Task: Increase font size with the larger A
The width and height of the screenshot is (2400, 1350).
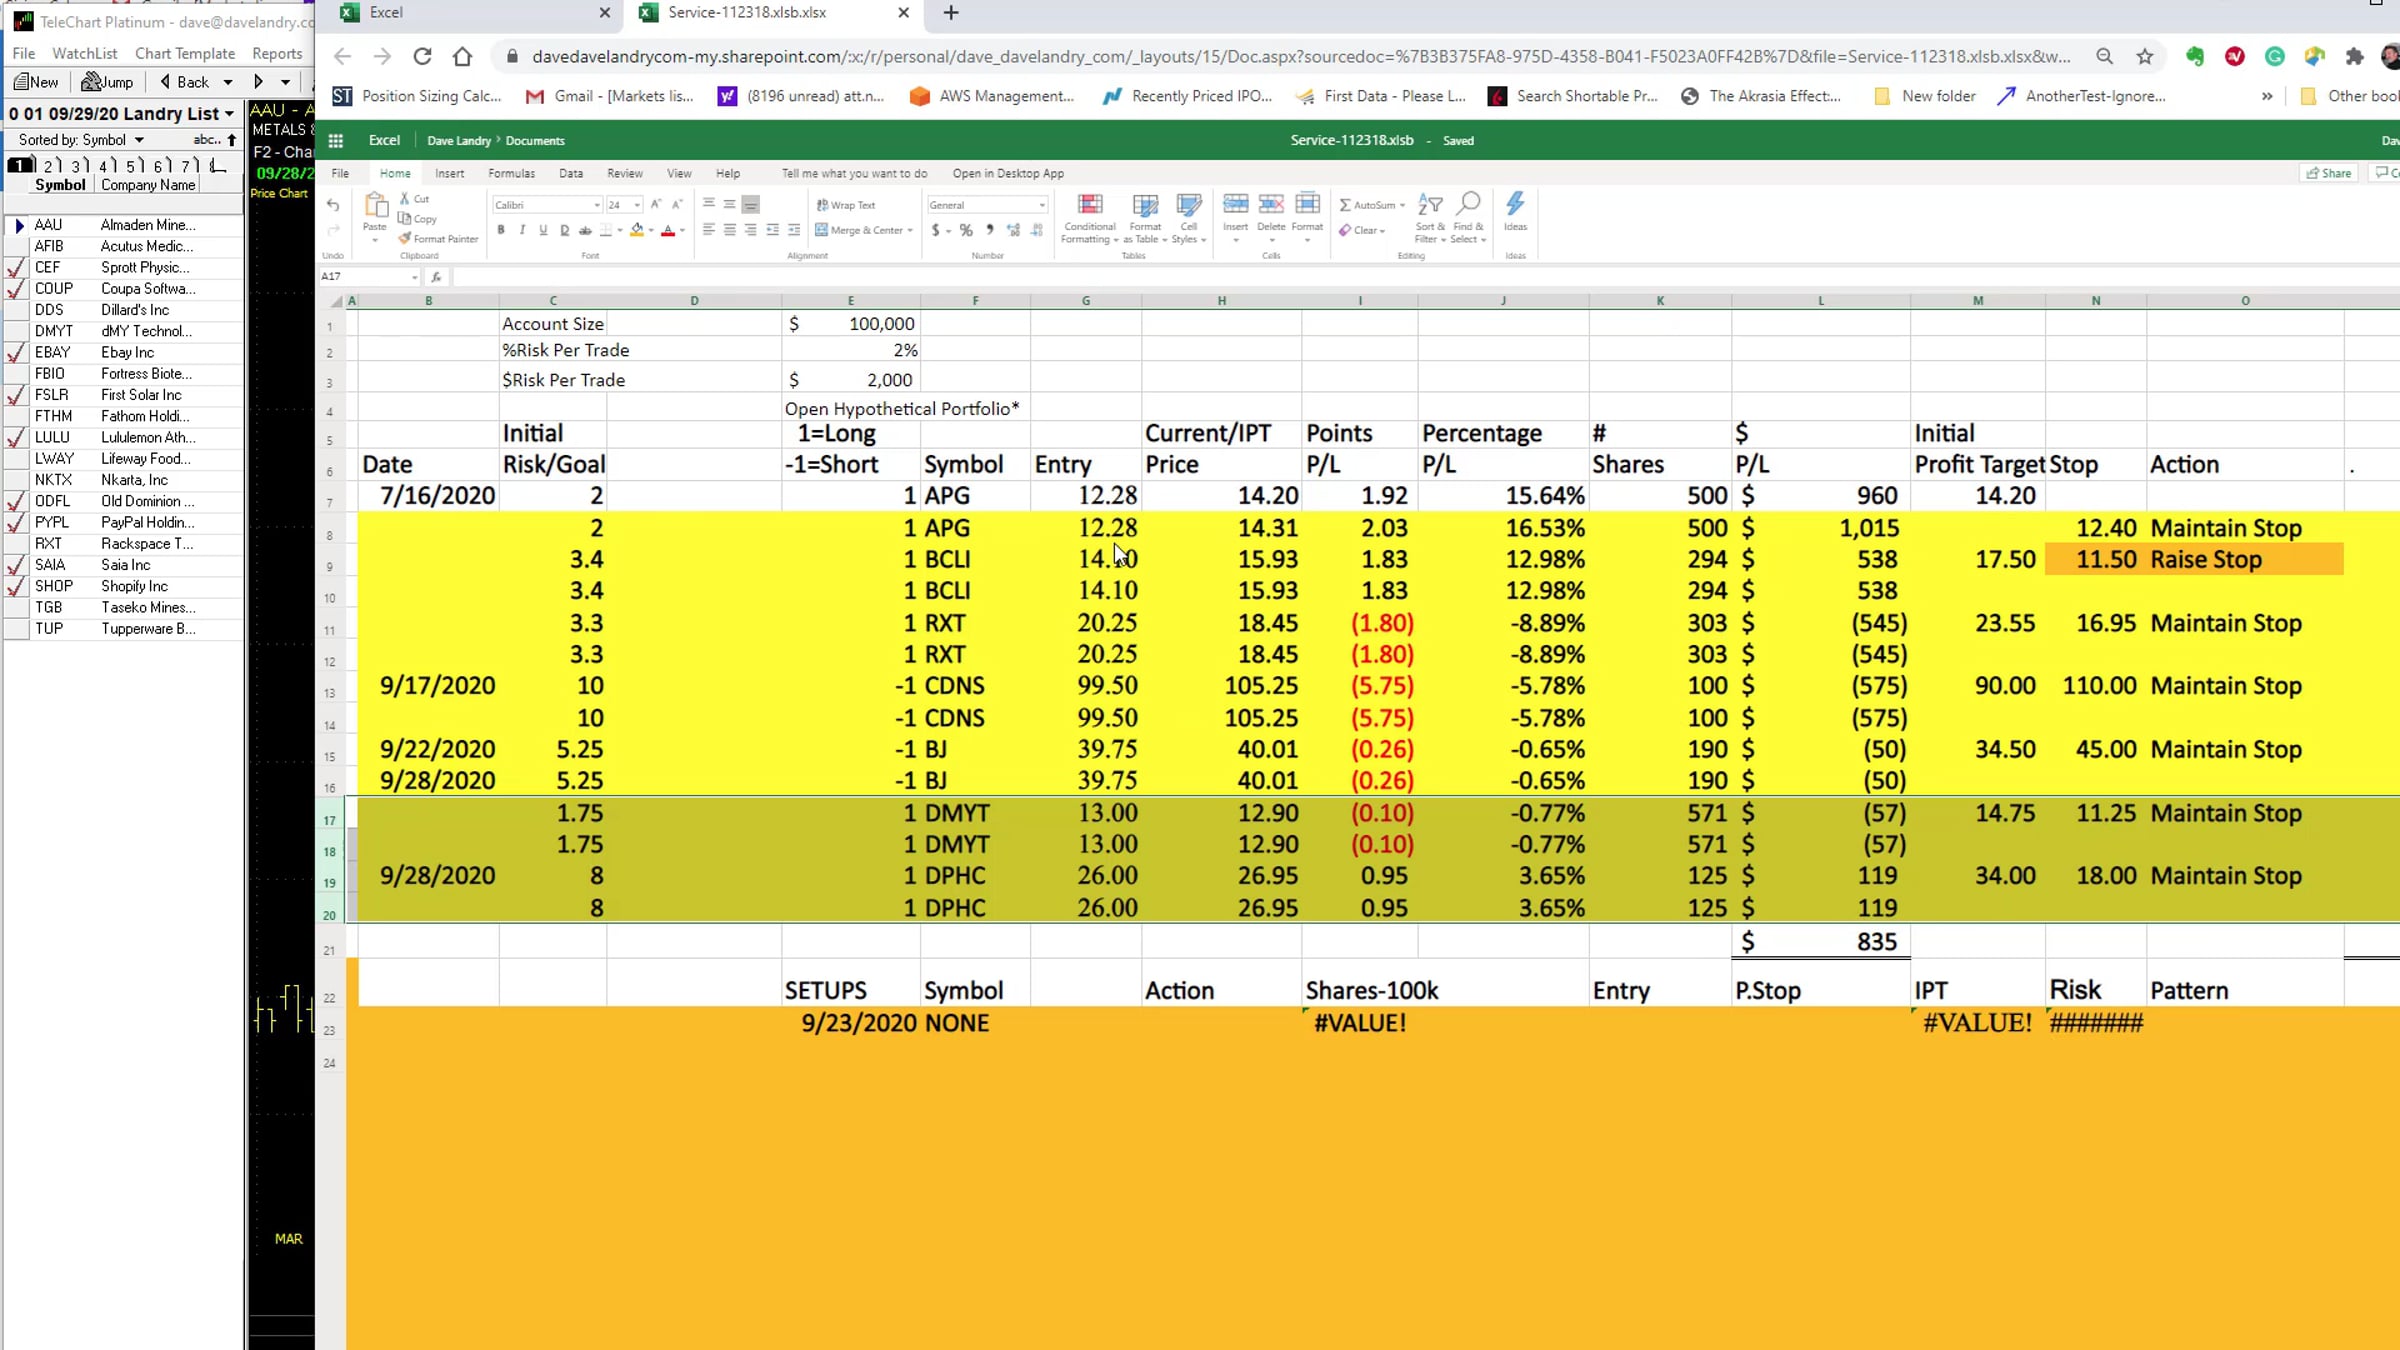Action: [656, 204]
